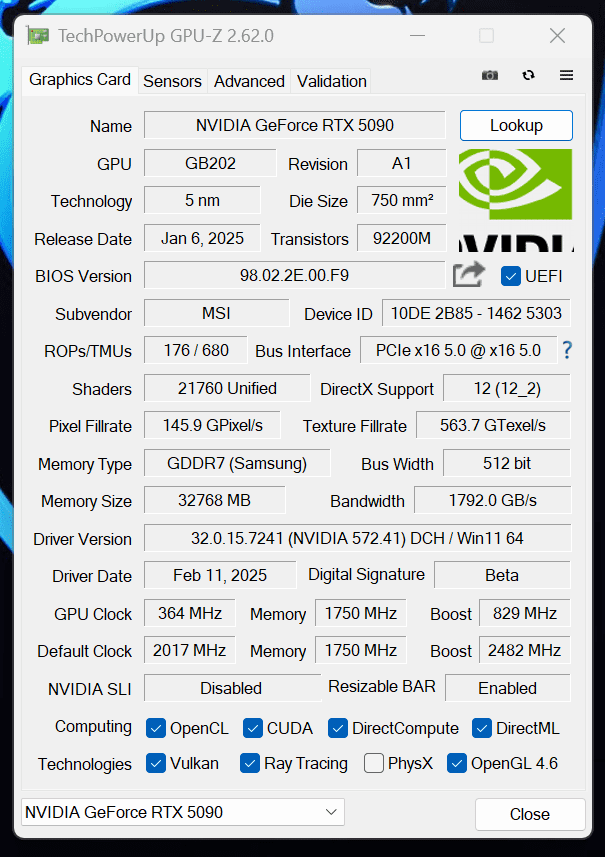Viewport: 605px width, 857px height.
Task: Click the Resizable BAR field Enabled
Action: (508, 688)
